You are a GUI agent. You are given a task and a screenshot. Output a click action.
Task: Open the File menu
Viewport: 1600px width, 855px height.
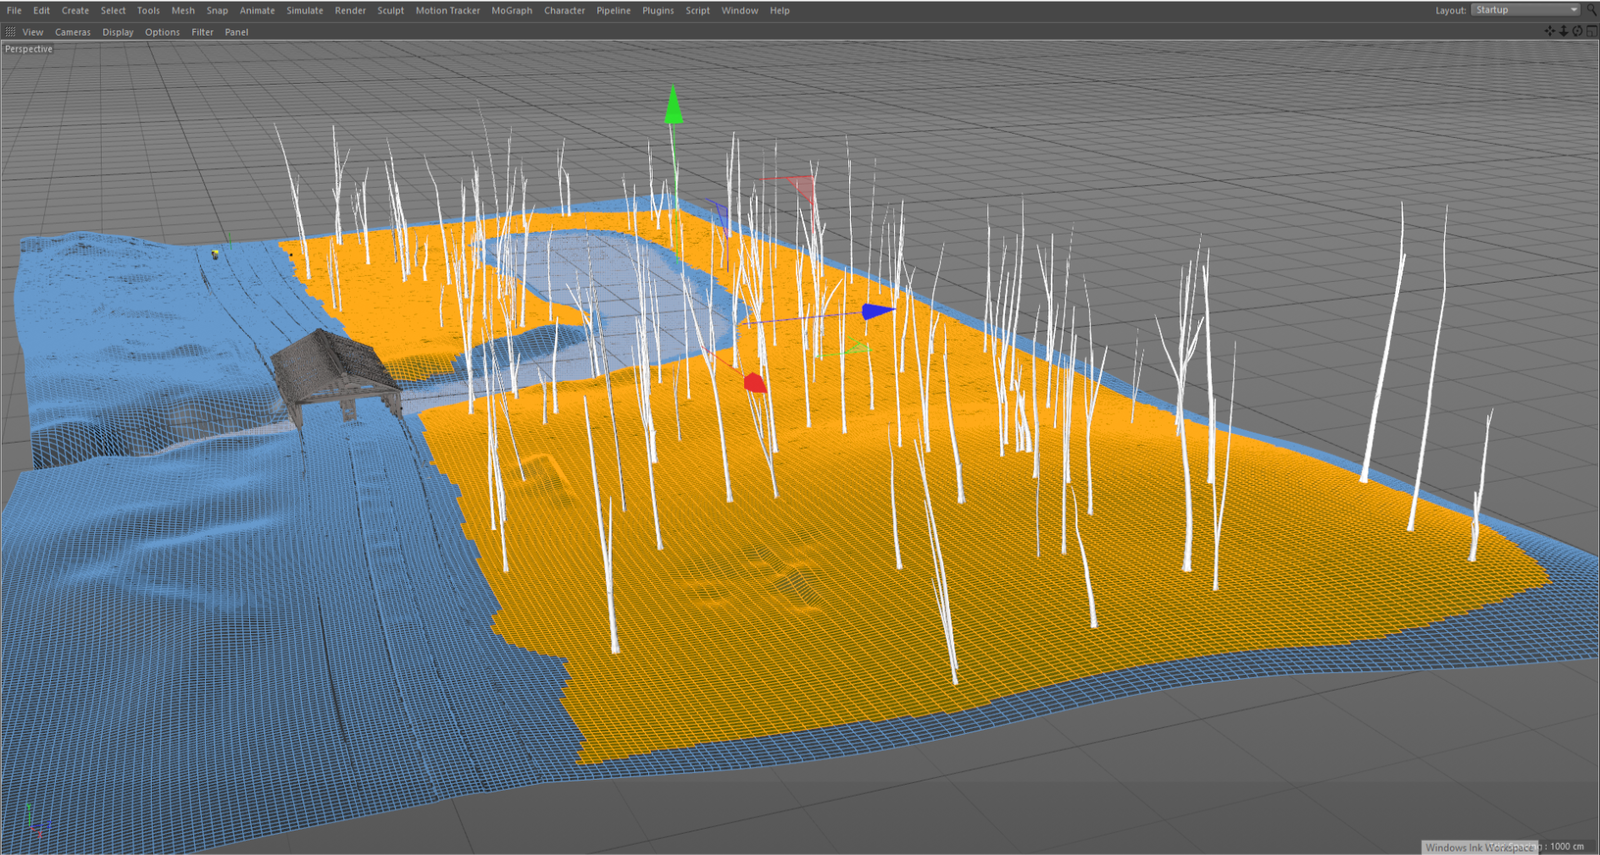[x=14, y=11]
